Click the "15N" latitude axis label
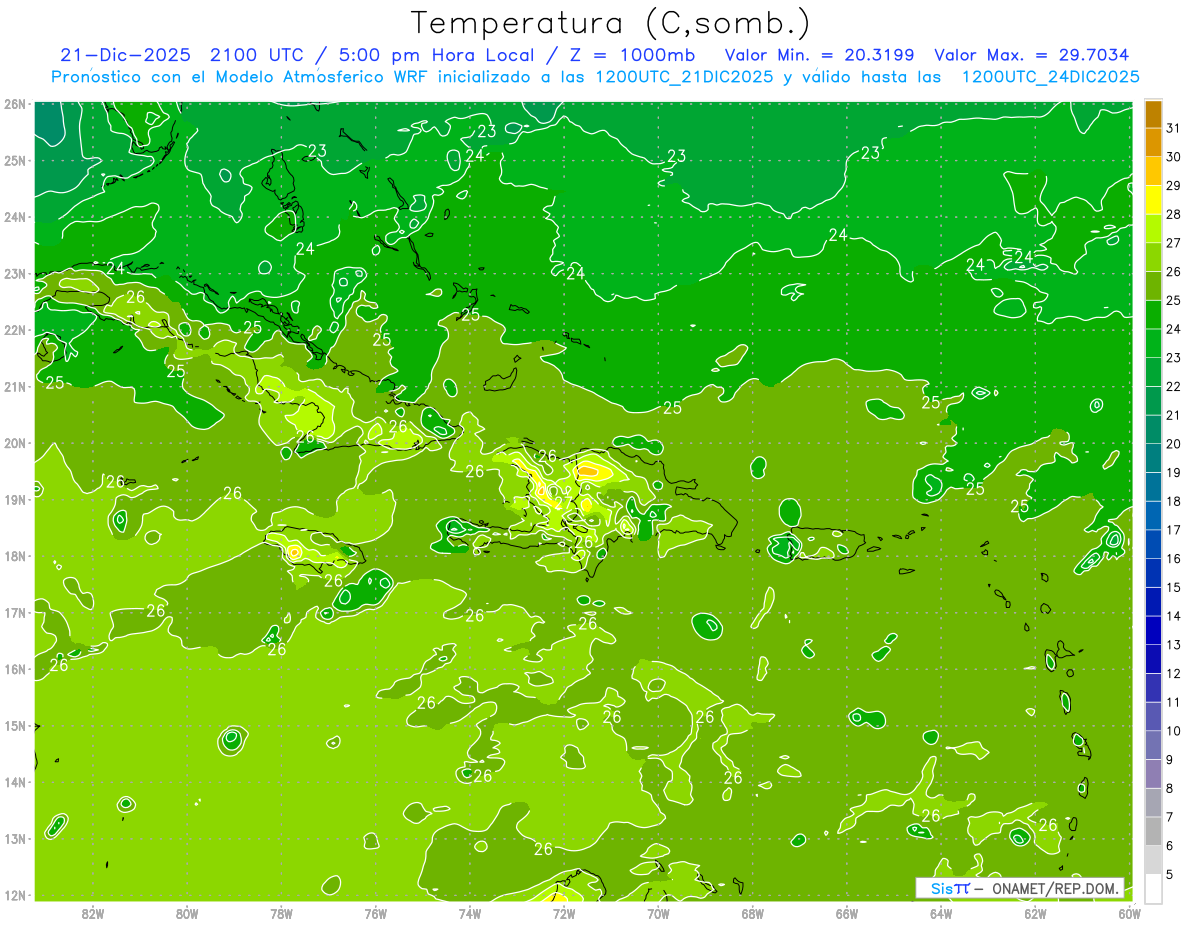 pyautogui.click(x=15, y=725)
